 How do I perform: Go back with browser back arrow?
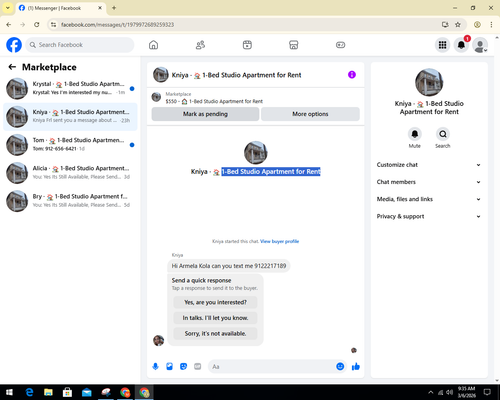pyautogui.click(x=9, y=25)
